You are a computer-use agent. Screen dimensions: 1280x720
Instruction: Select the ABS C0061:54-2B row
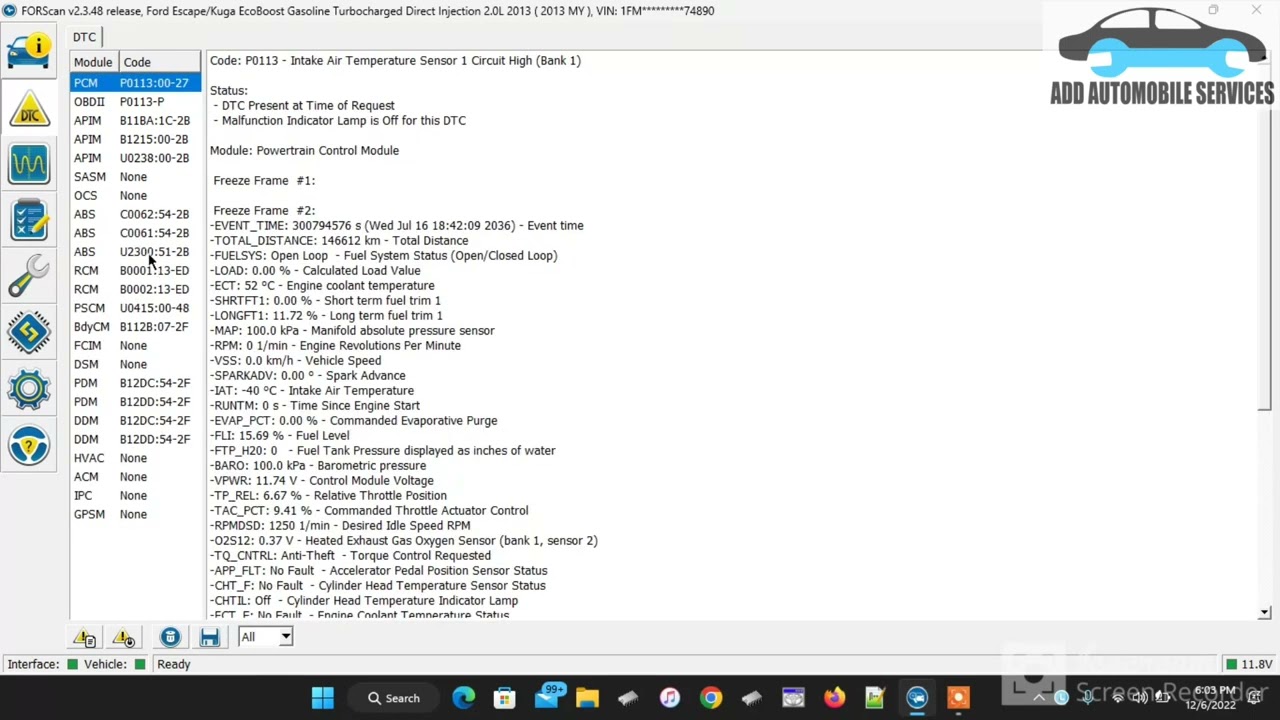click(x=135, y=233)
